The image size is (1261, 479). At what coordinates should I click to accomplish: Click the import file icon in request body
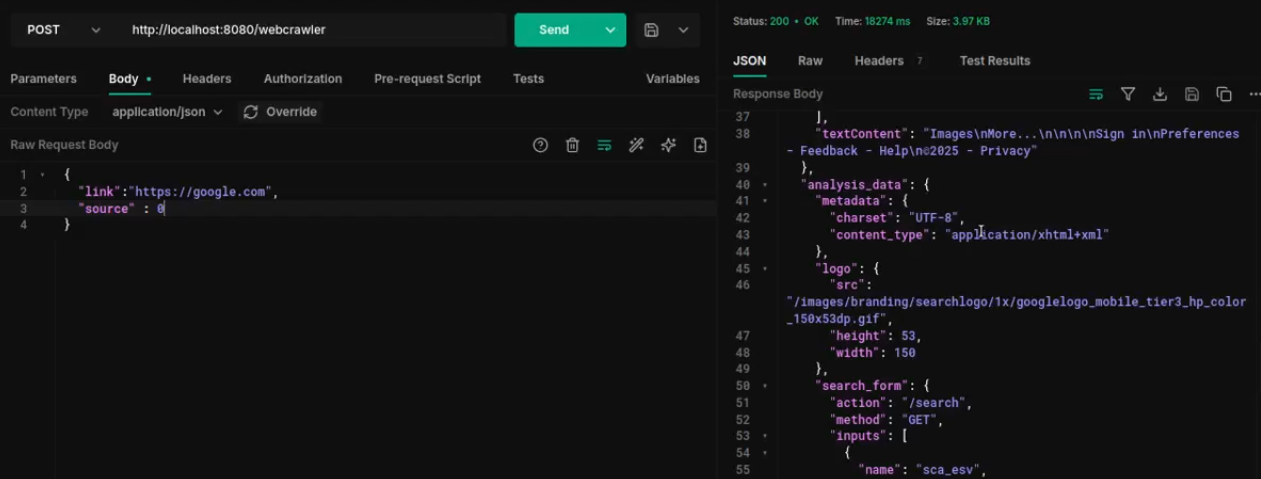pos(700,145)
